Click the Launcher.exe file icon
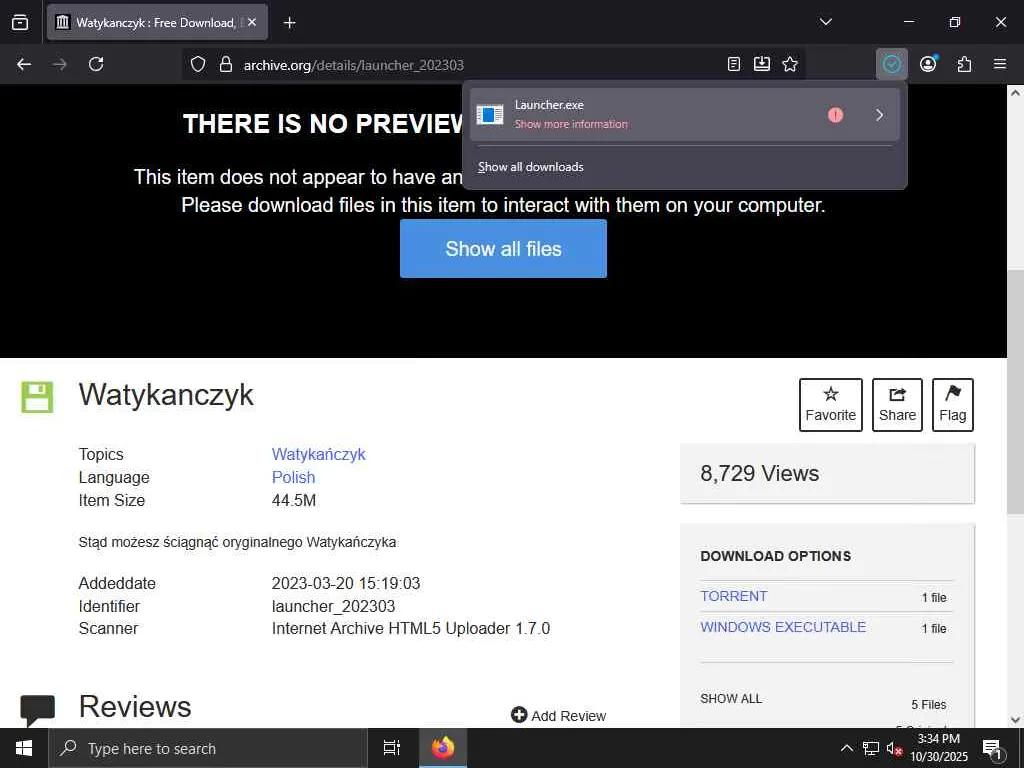This screenshot has width=1024, height=768. (x=490, y=115)
